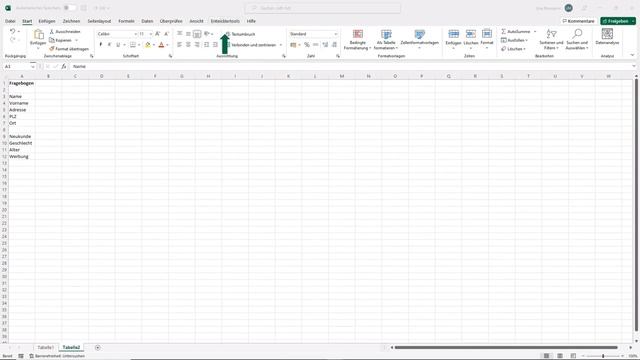
Task: Increase font size with larger A
Action: [158, 34]
